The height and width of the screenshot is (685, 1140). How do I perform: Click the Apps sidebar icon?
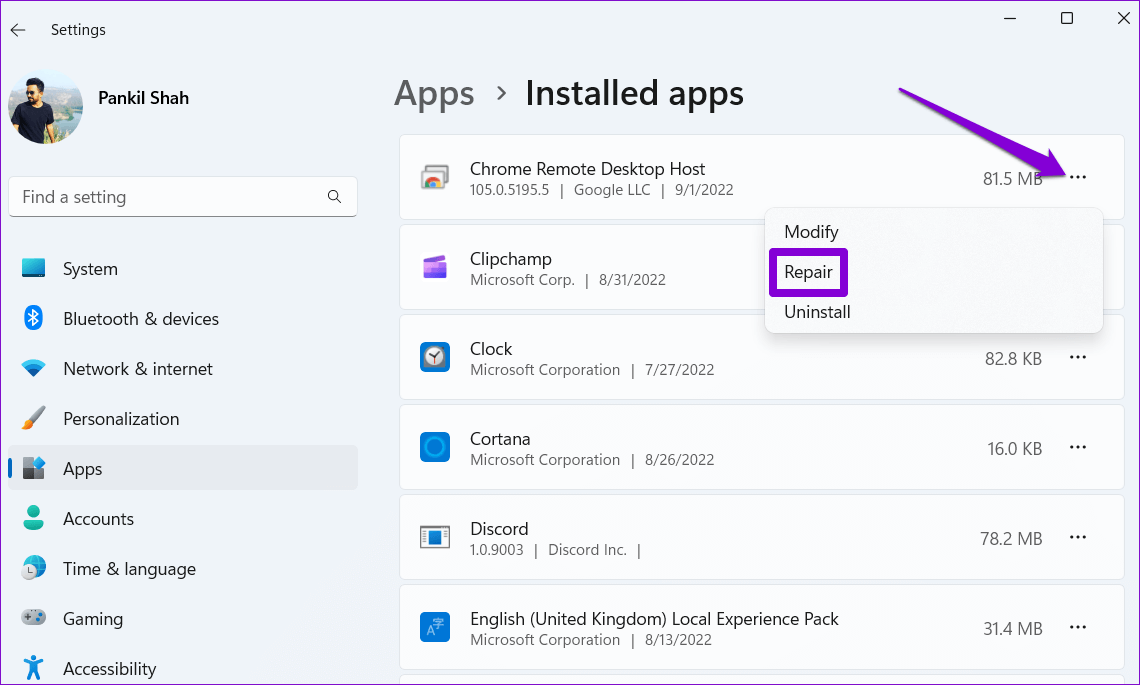[33, 468]
